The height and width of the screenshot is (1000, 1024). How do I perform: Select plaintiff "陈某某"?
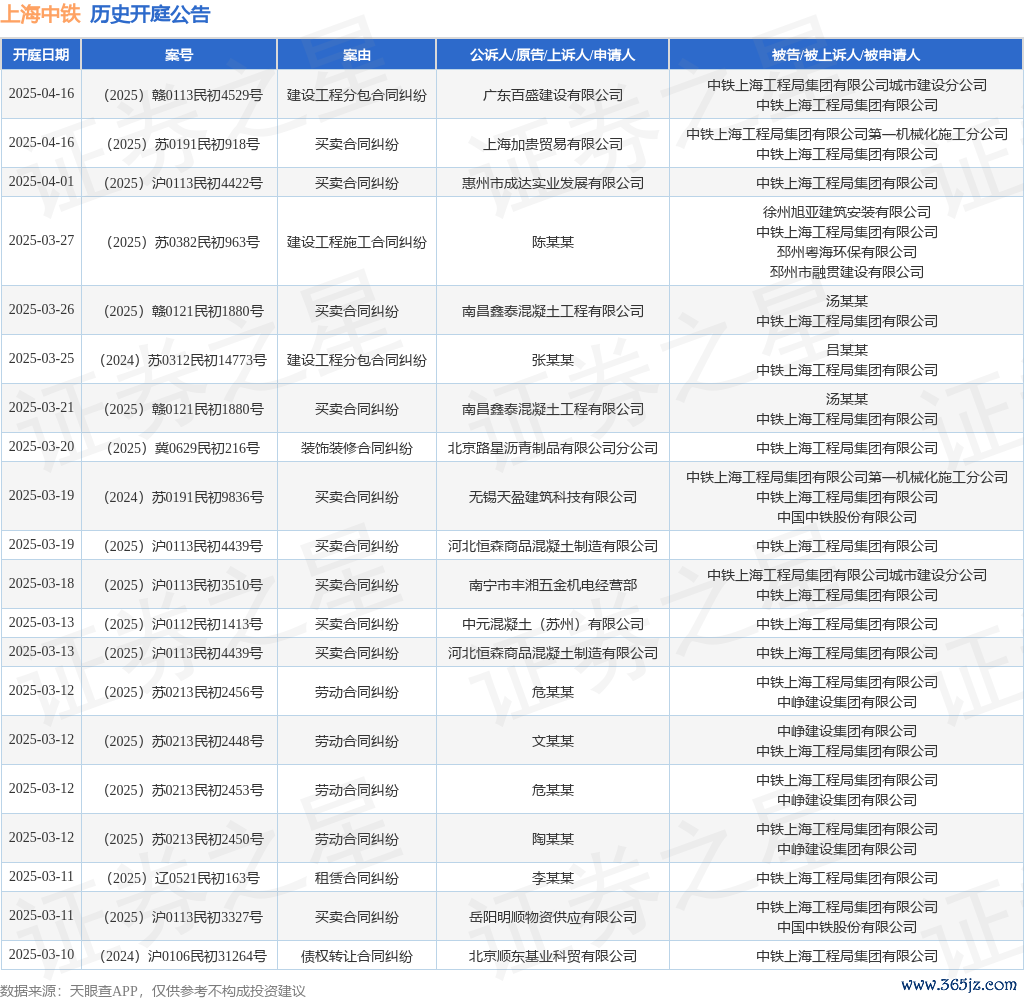point(552,242)
